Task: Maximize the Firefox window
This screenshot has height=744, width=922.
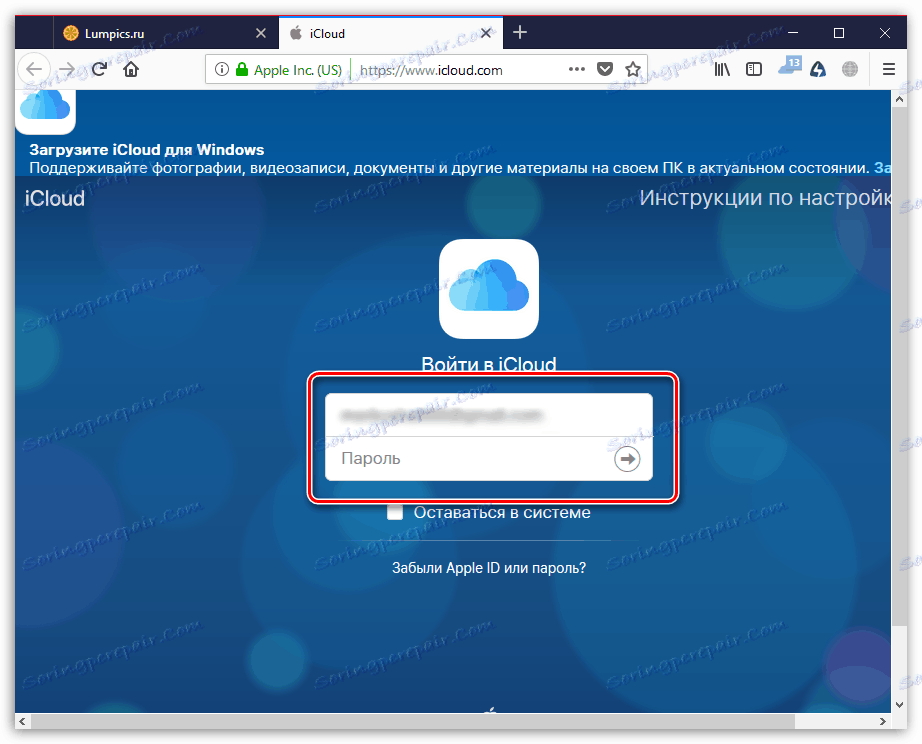Action: [x=839, y=33]
